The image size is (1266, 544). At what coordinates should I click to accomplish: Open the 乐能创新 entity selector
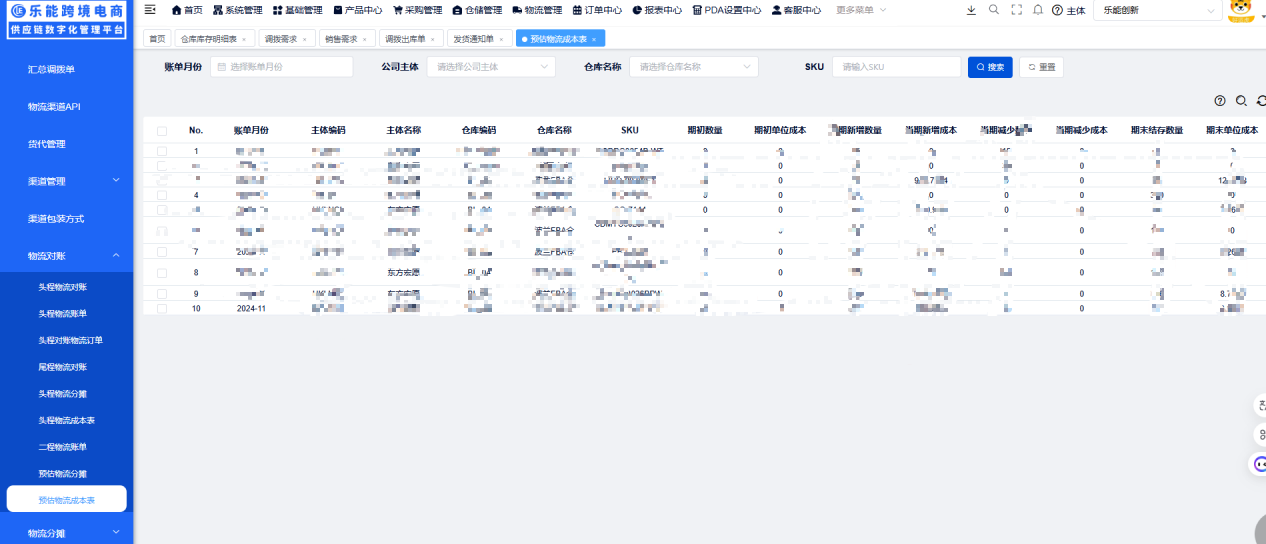[1157, 10]
